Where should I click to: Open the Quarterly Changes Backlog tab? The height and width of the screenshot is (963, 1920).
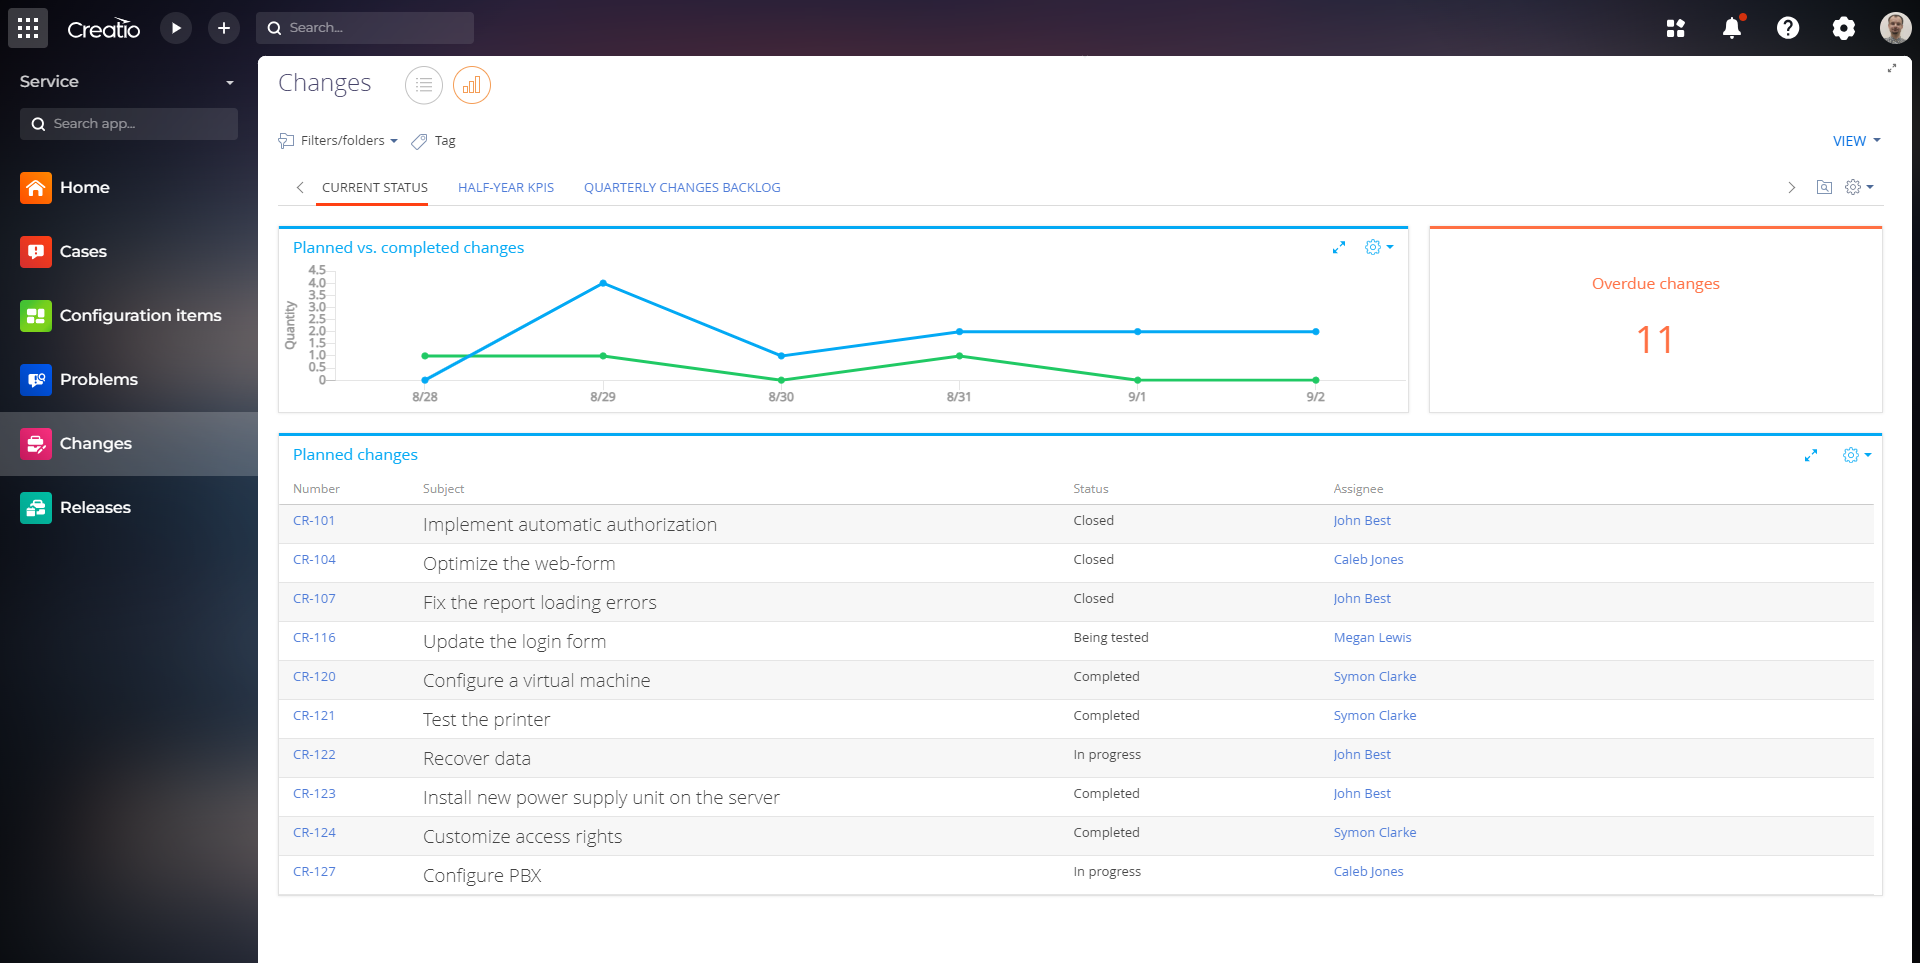[682, 188]
